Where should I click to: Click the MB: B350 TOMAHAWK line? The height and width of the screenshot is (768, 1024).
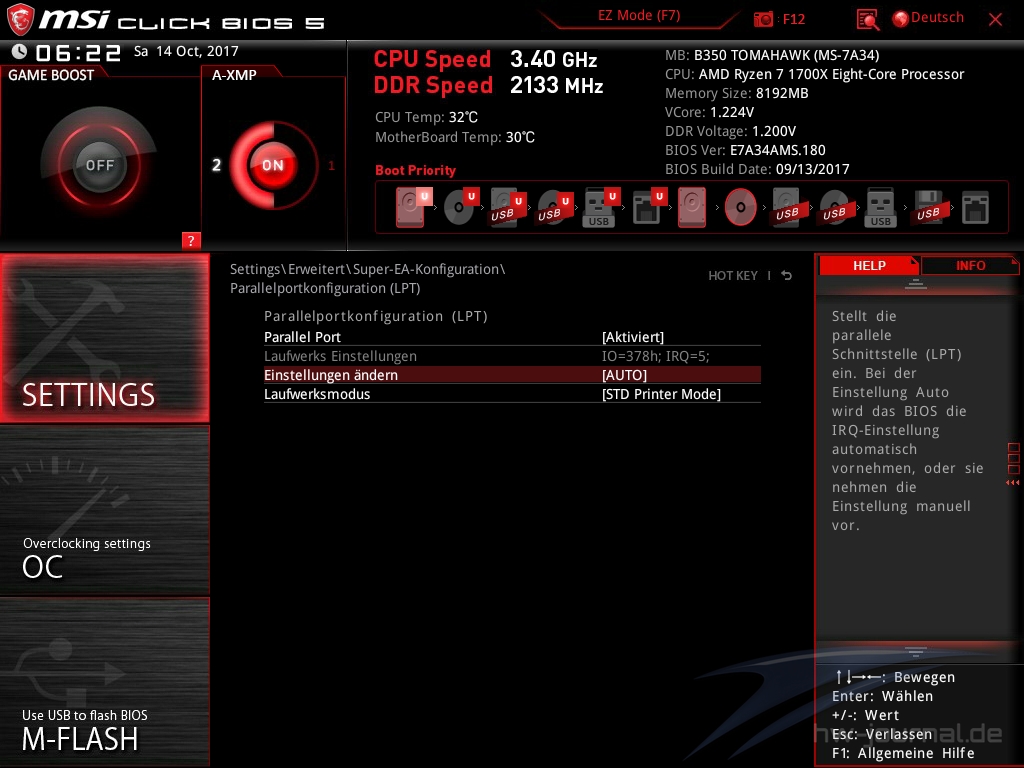click(772, 55)
